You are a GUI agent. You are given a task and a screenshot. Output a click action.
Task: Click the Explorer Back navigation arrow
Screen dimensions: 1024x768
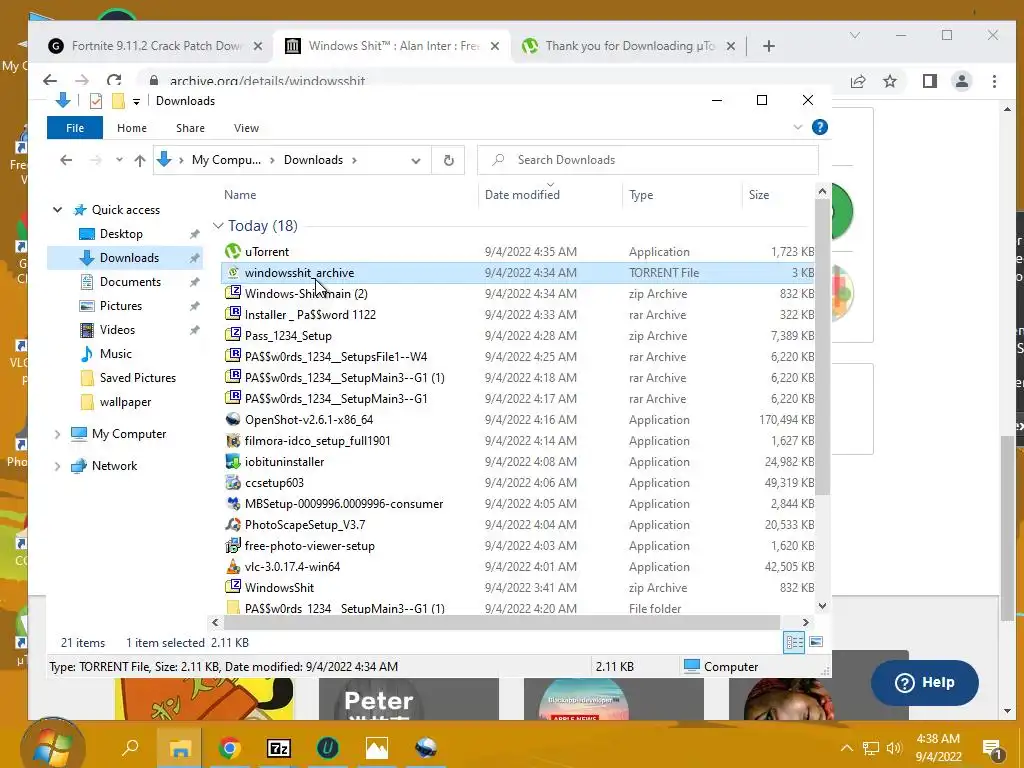click(66, 160)
